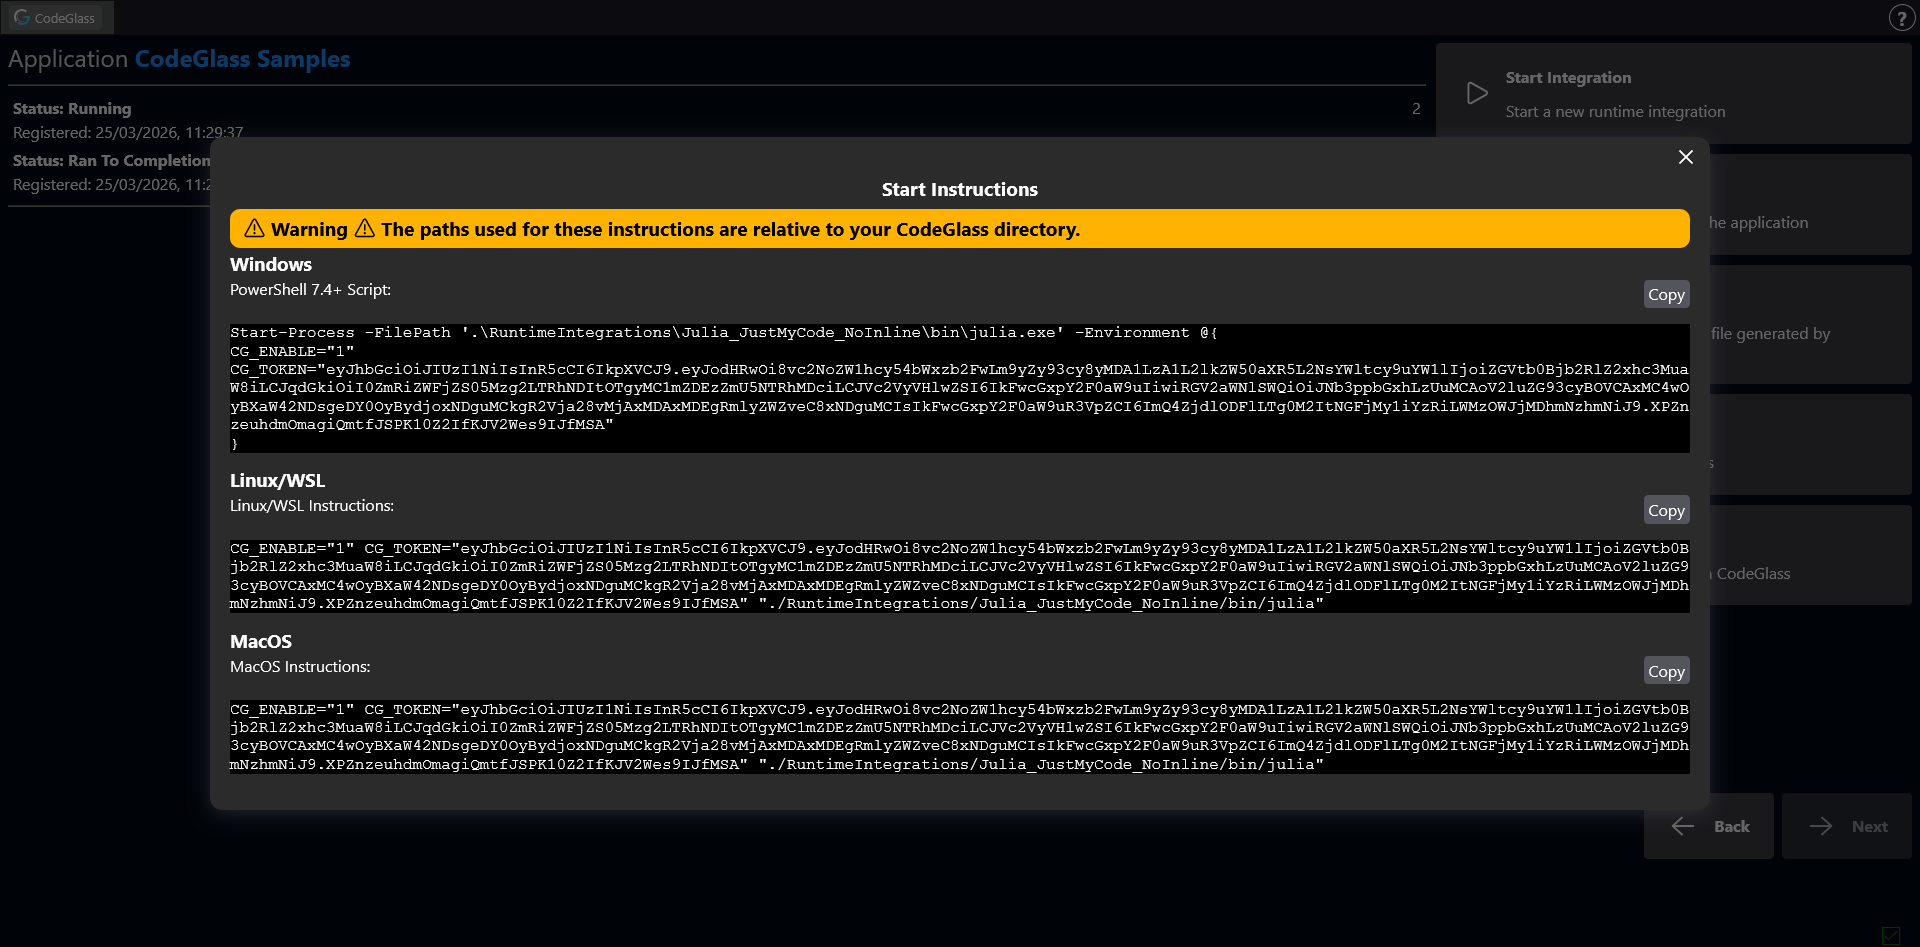Image resolution: width=1920 pixels, height=947 pixels.
Task: Click the green checkmark status icon
Action: [x=1890, y=935]
